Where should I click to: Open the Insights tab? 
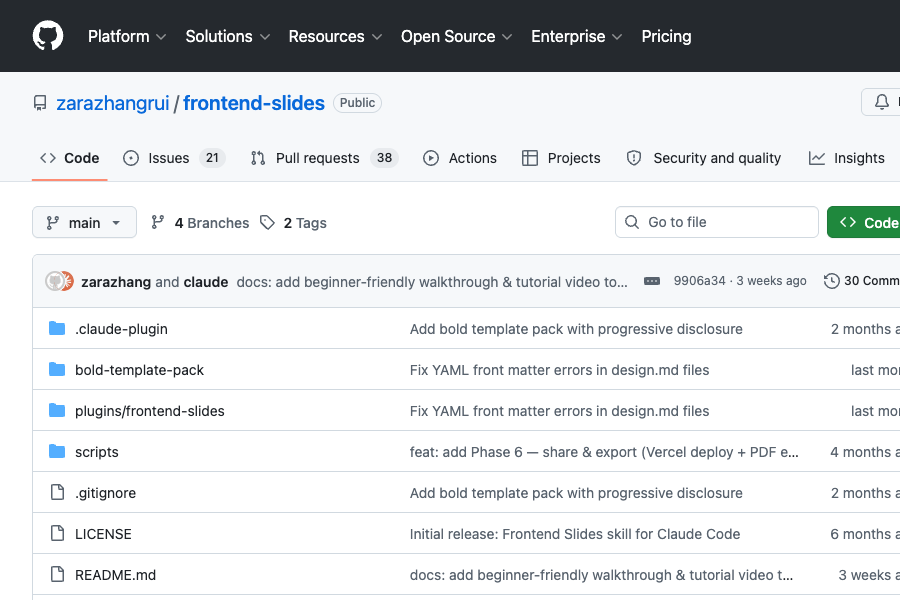coord(847,158)
